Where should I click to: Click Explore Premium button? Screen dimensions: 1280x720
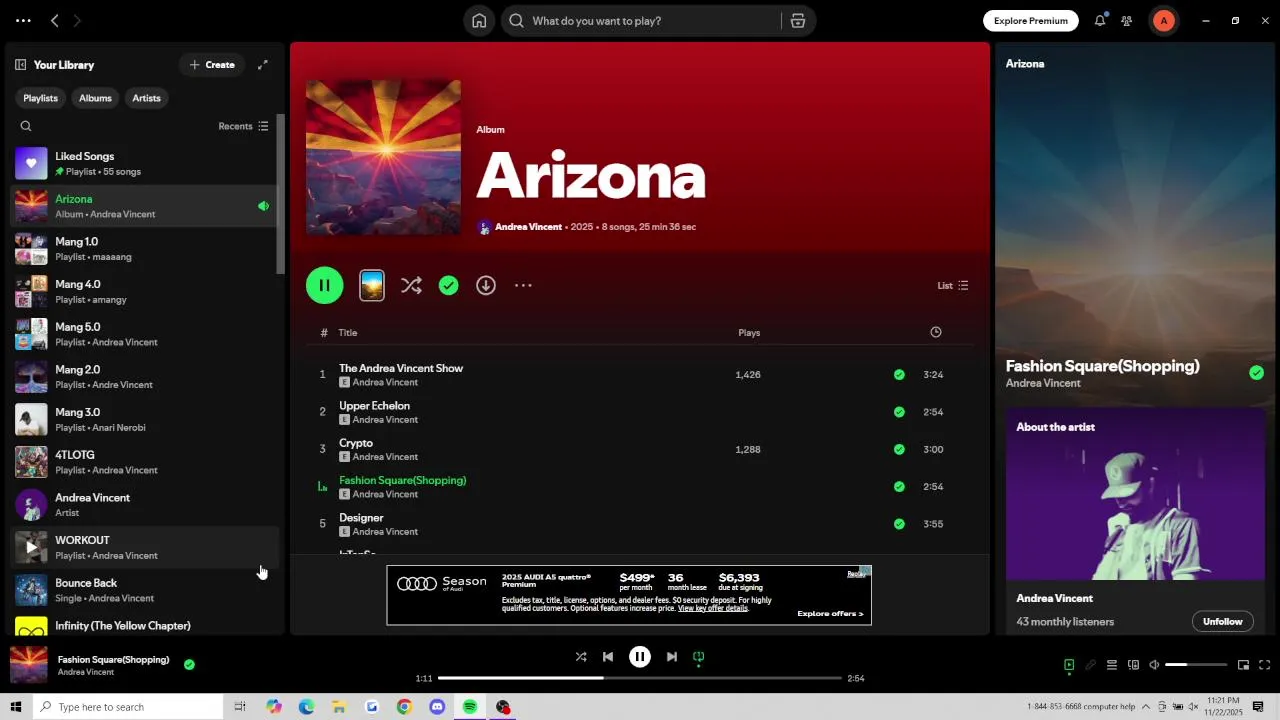[x=1030, y=21]
